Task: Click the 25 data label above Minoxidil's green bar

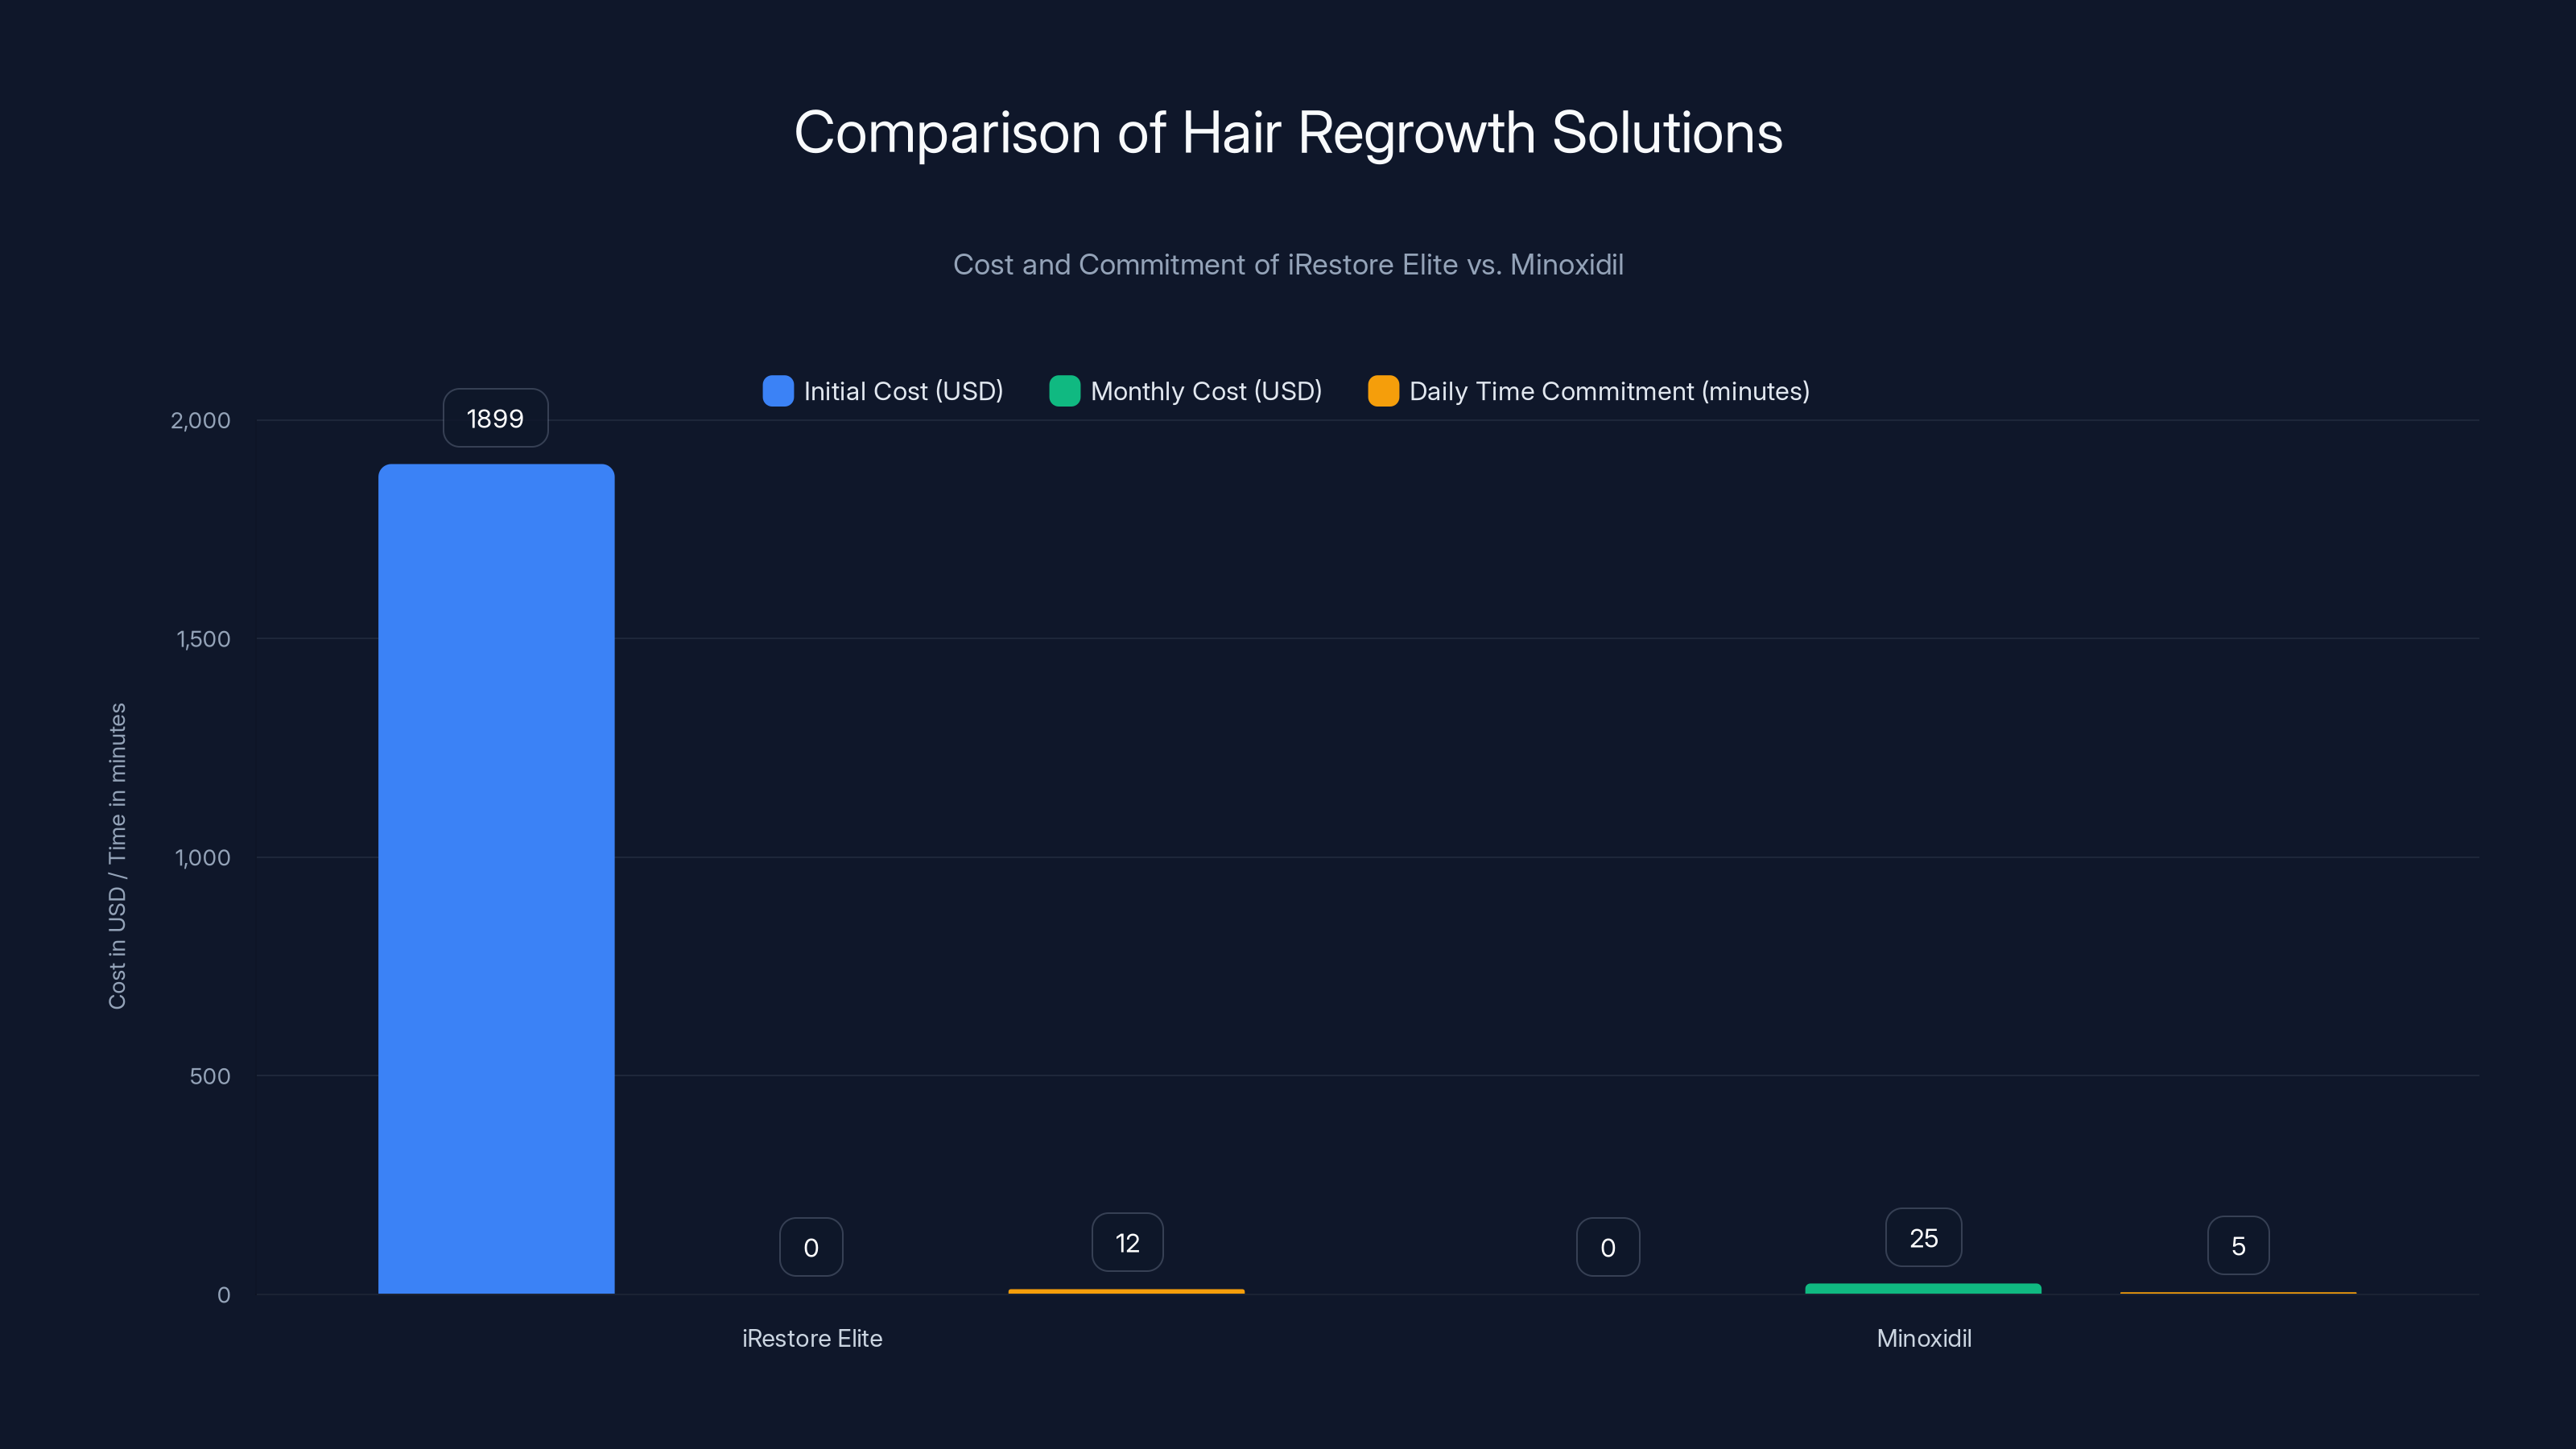Action: tap(1923, 1237)
